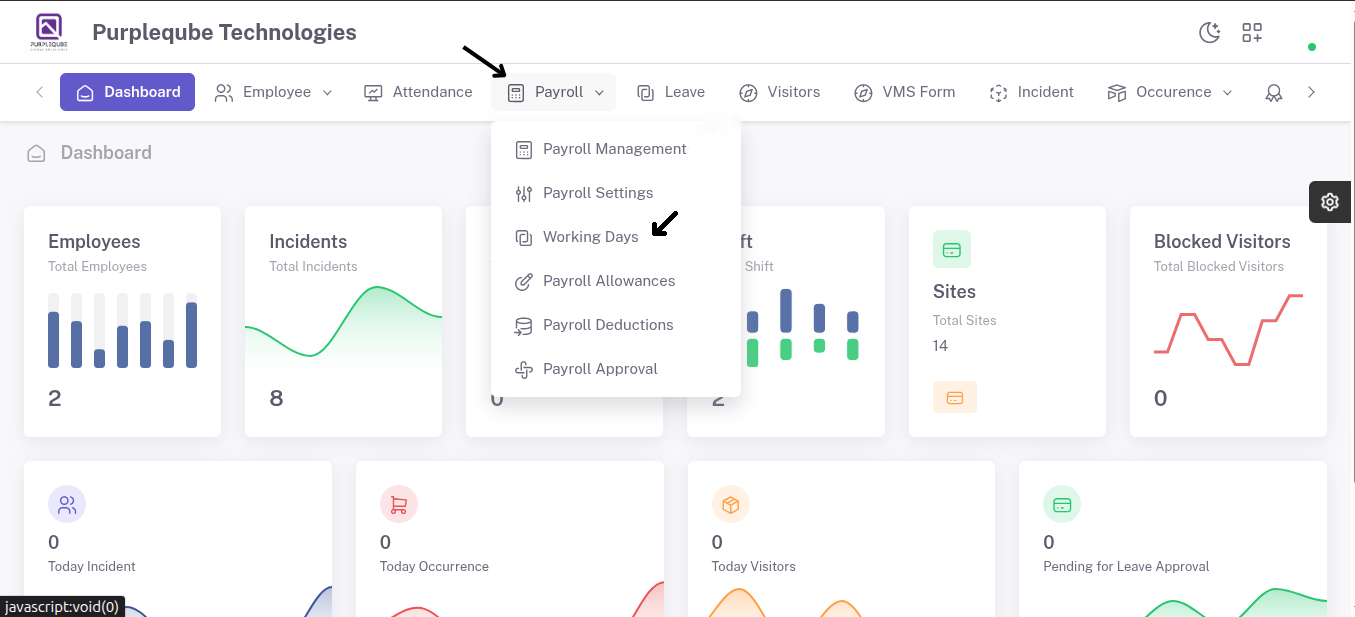Click the Purpleqube logo

click(x=48, y=32)
